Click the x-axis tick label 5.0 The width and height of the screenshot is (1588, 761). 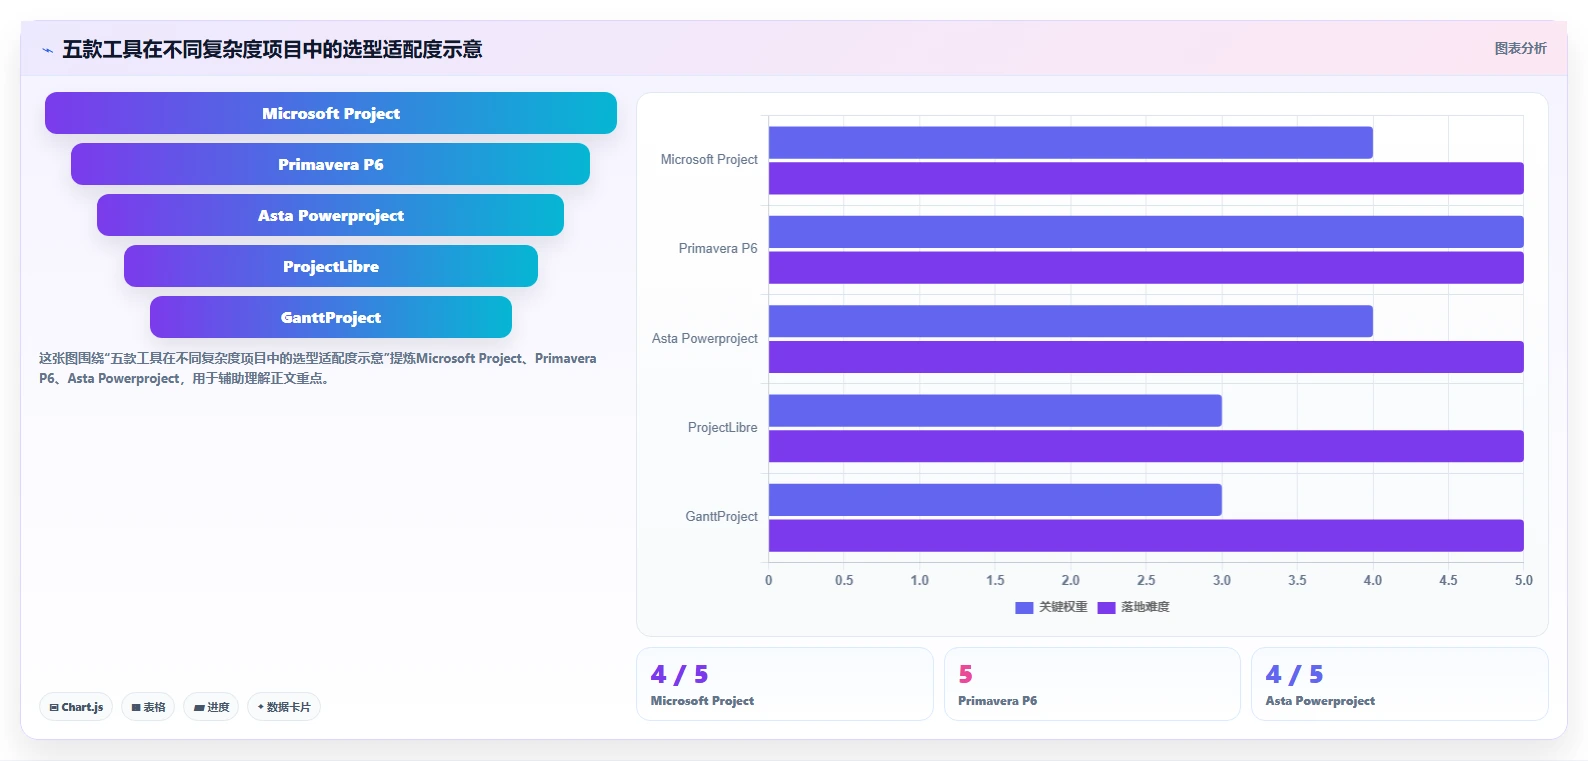[x=1523, y=580]
